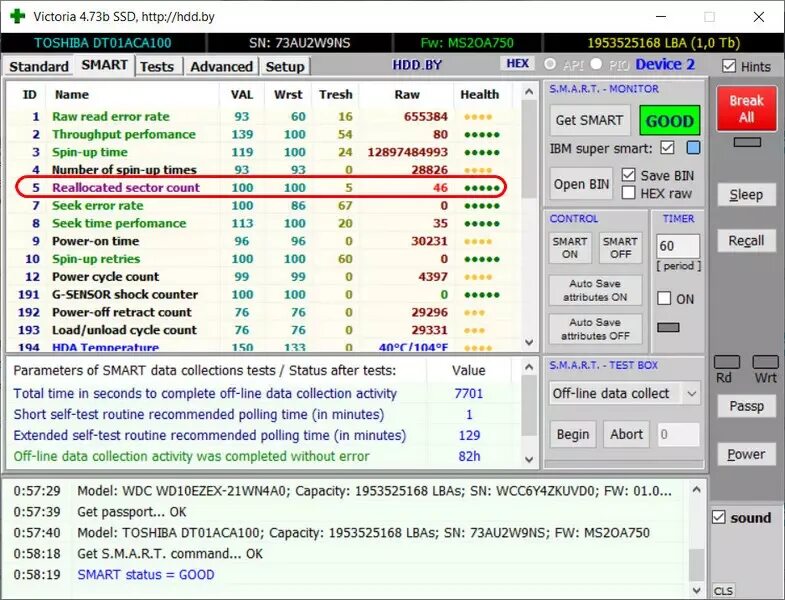Click the HEX button

[518, 64]
